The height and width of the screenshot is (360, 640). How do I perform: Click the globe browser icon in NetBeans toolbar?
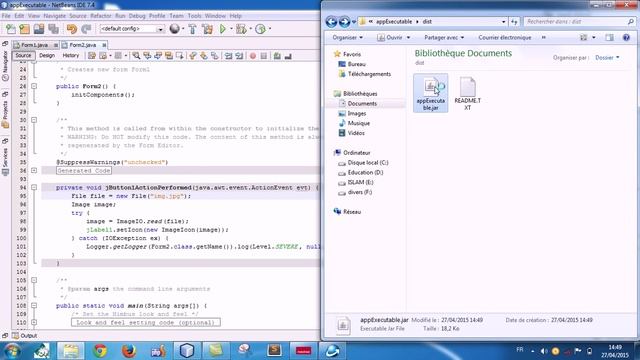175,29
